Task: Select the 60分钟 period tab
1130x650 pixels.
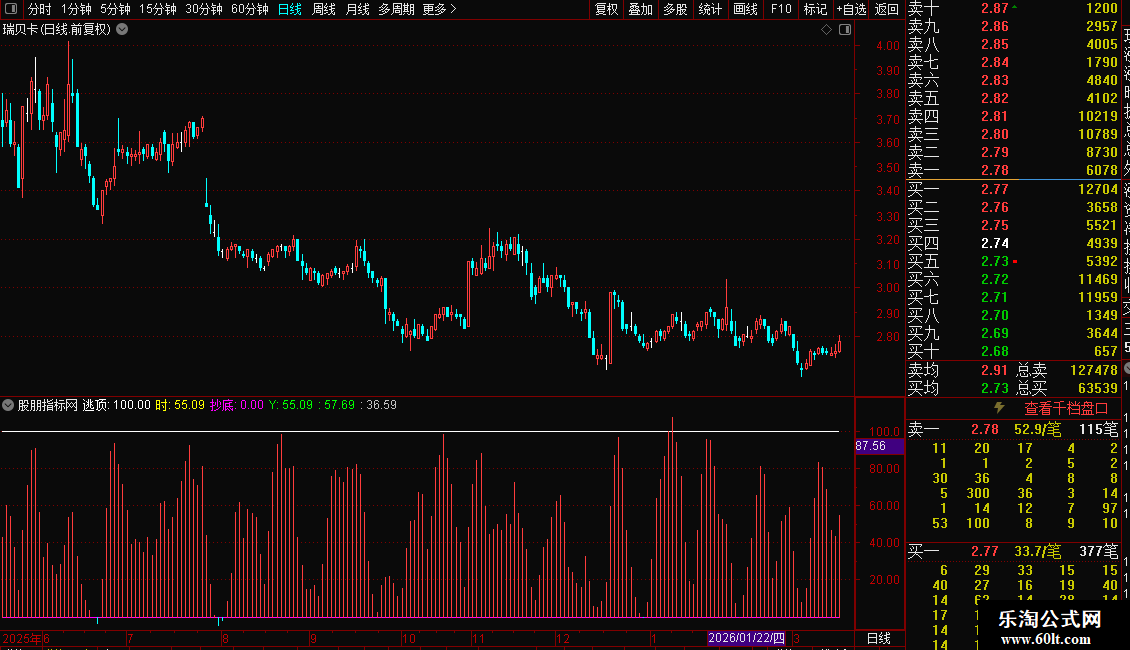Action: click(250, 9)
